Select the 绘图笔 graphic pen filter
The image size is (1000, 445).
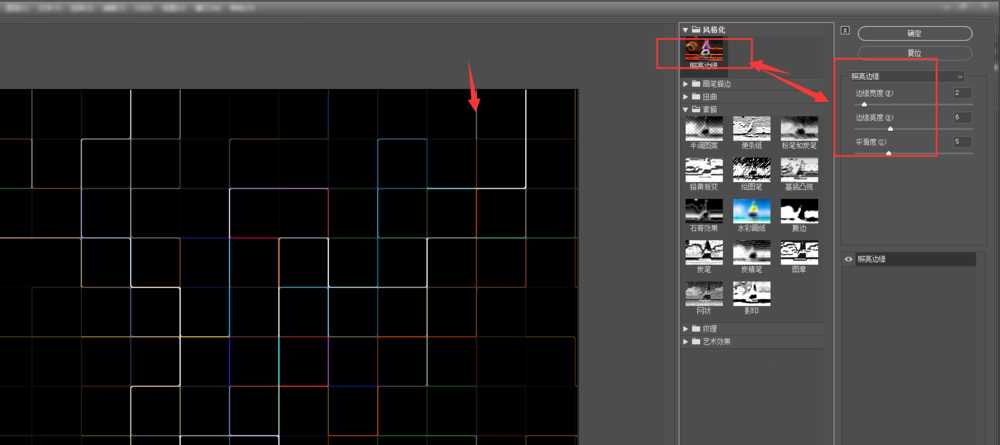tap(751, 168)
